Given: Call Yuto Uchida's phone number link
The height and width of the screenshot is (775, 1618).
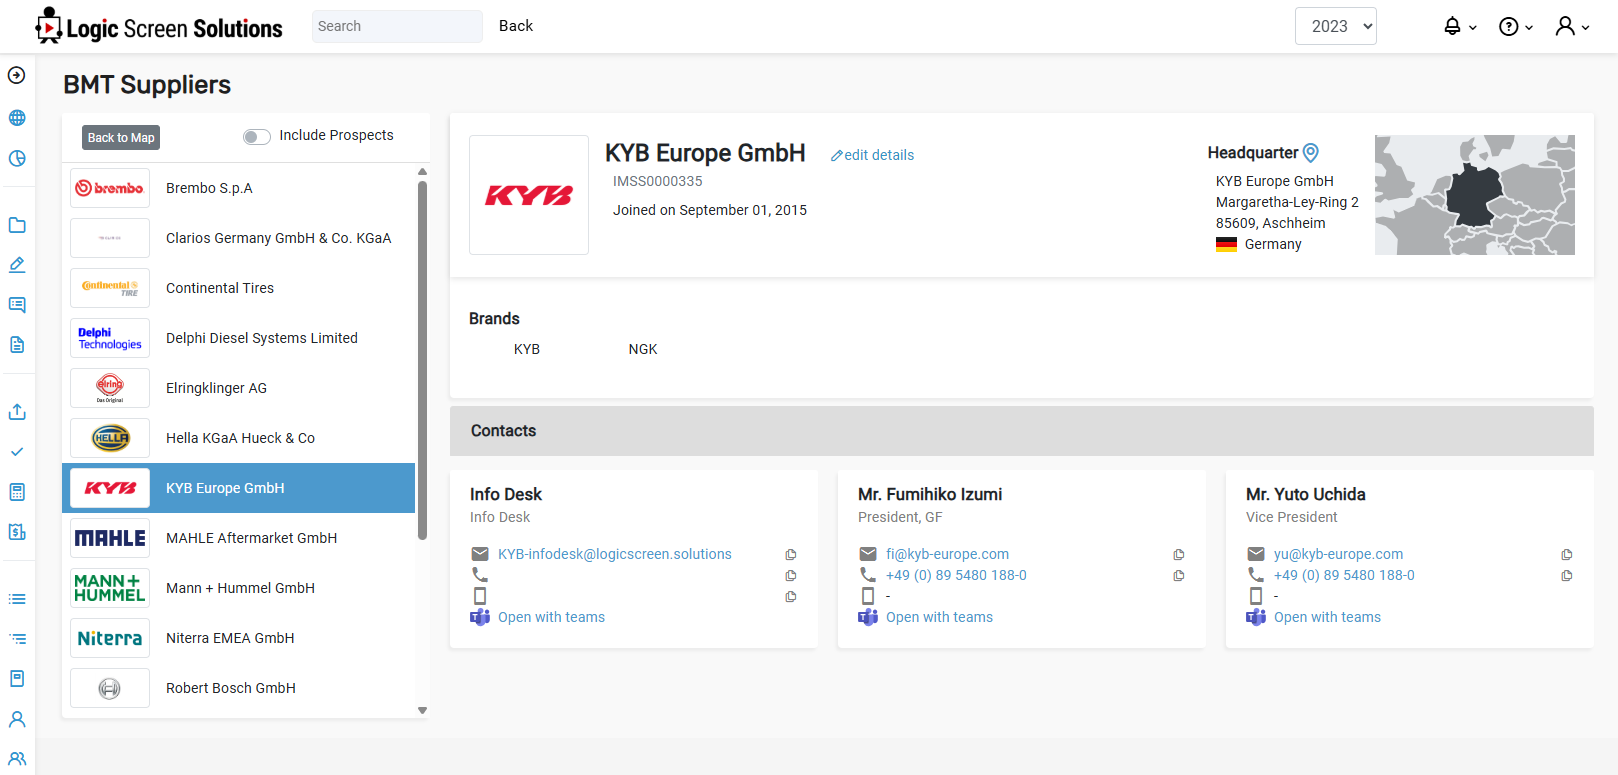Looking at the screenshot, I should coord(1344,575).
